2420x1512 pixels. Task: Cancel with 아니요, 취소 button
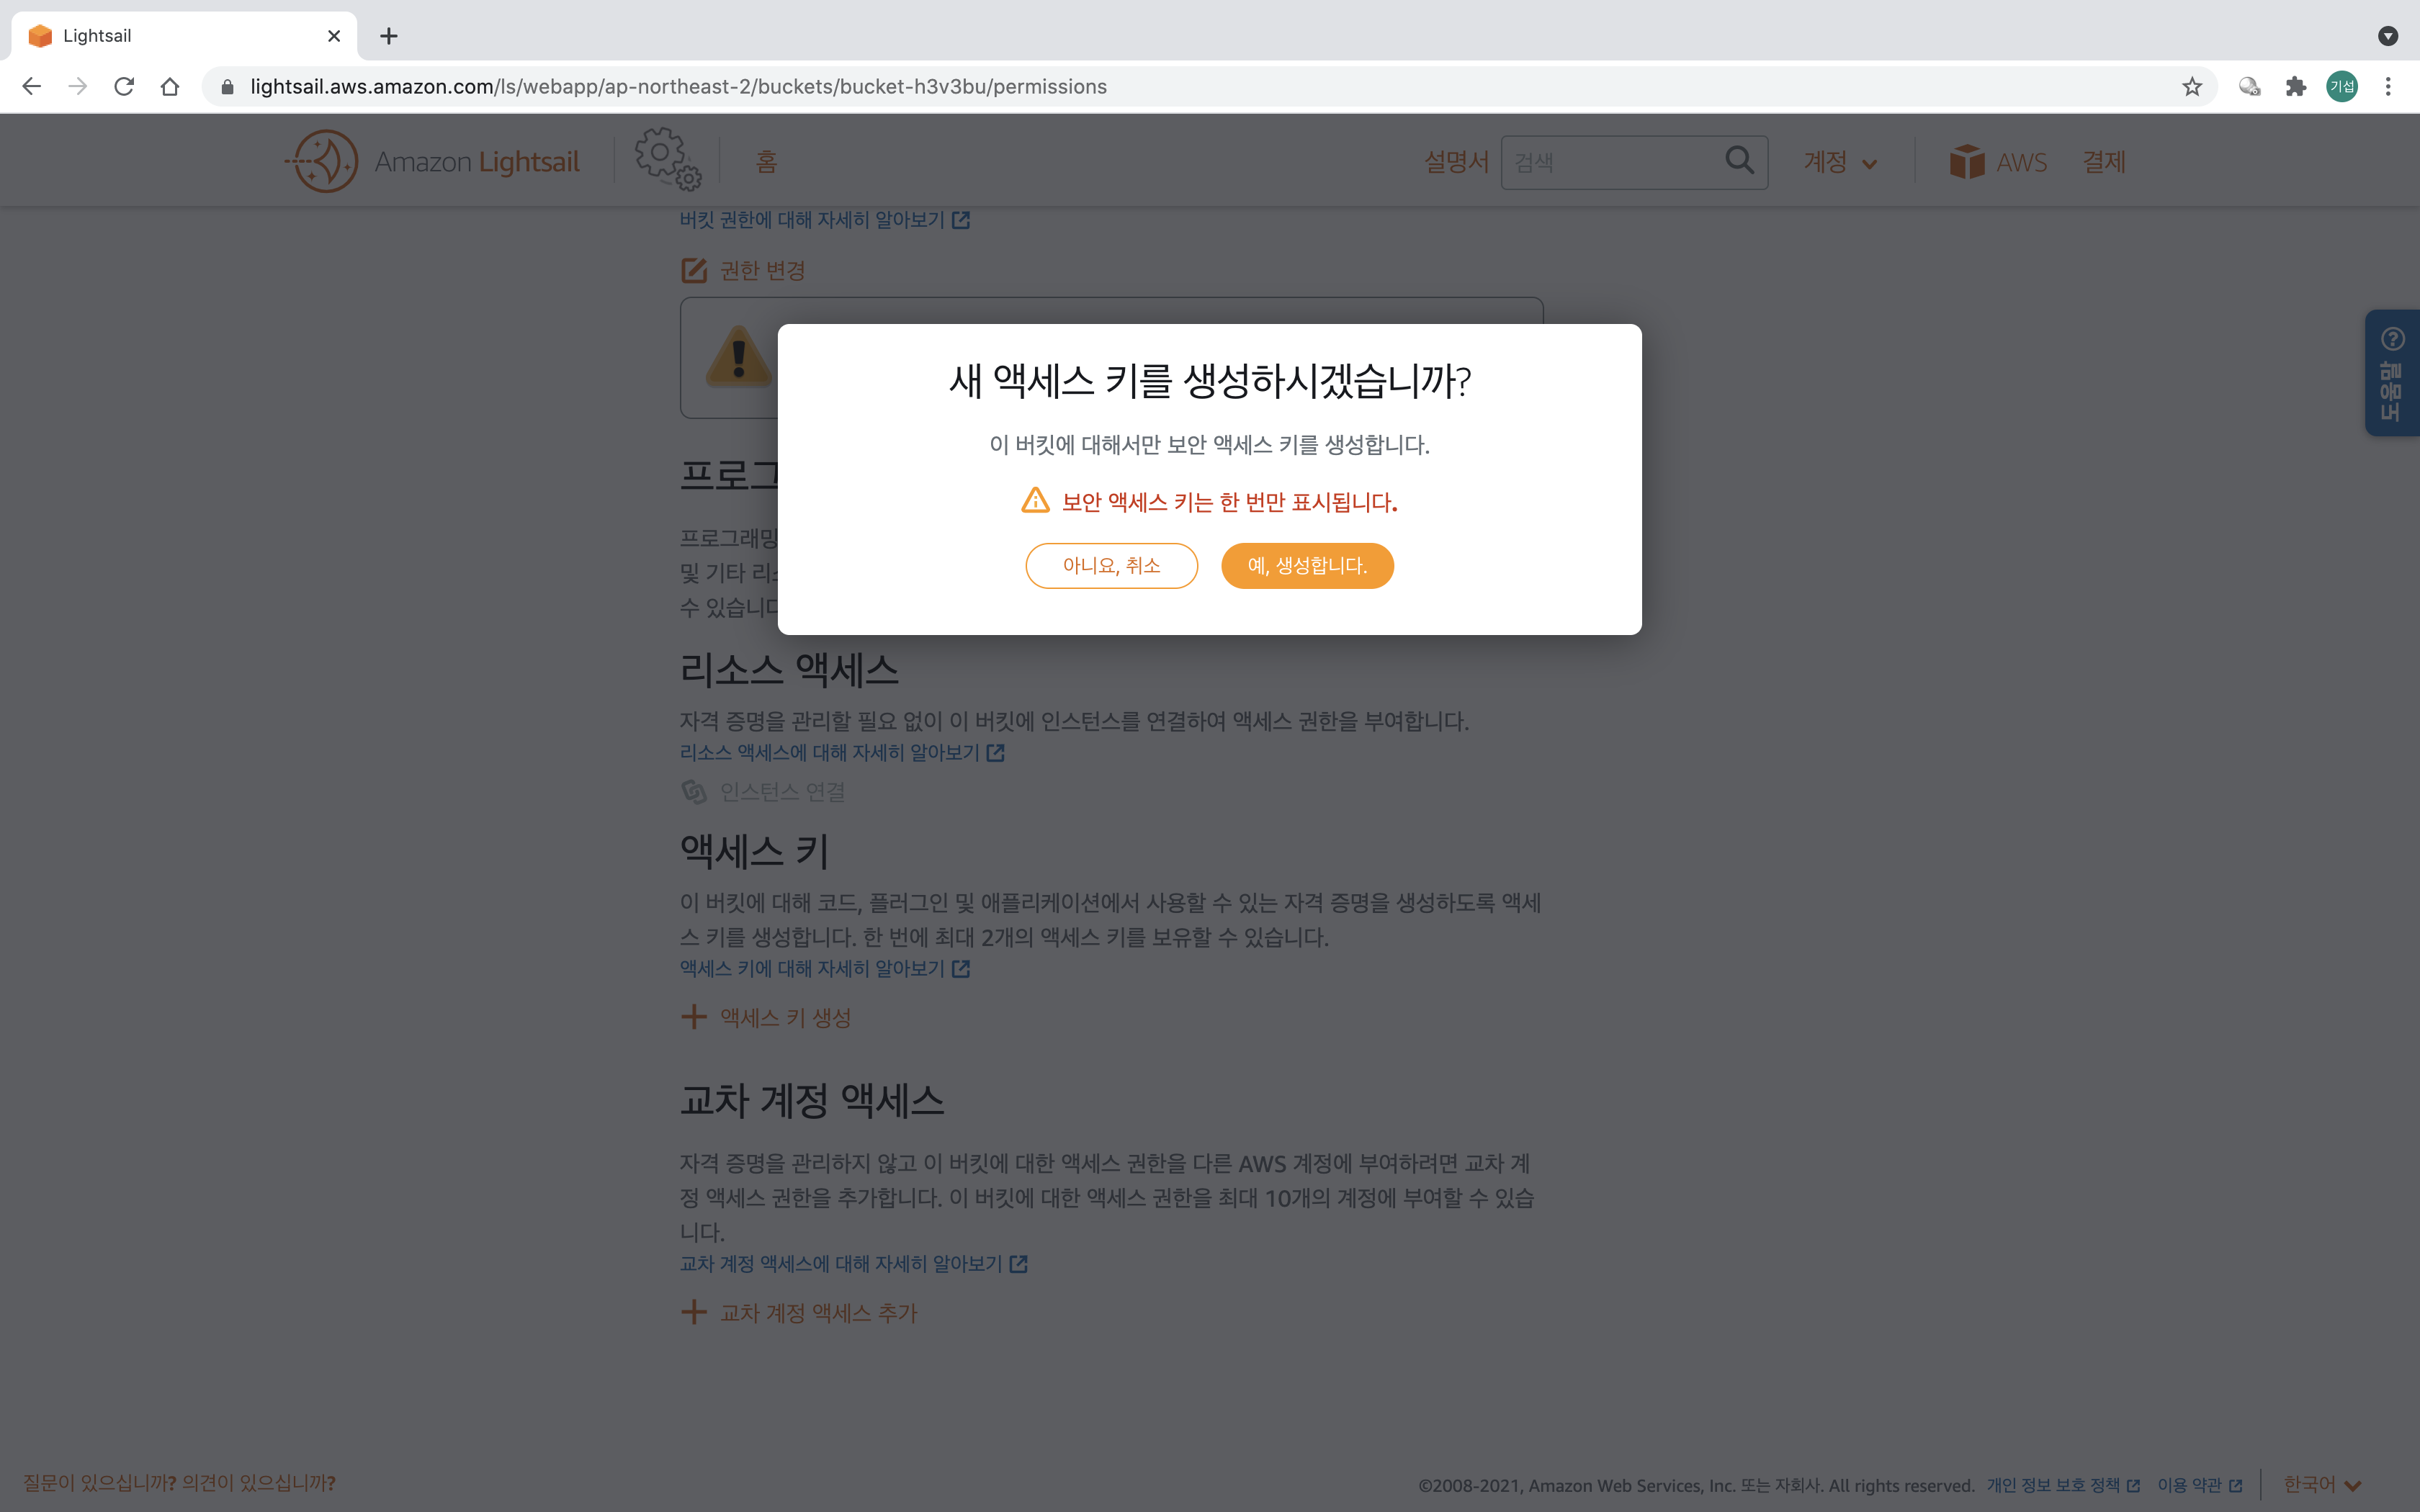coord(1111,566)
